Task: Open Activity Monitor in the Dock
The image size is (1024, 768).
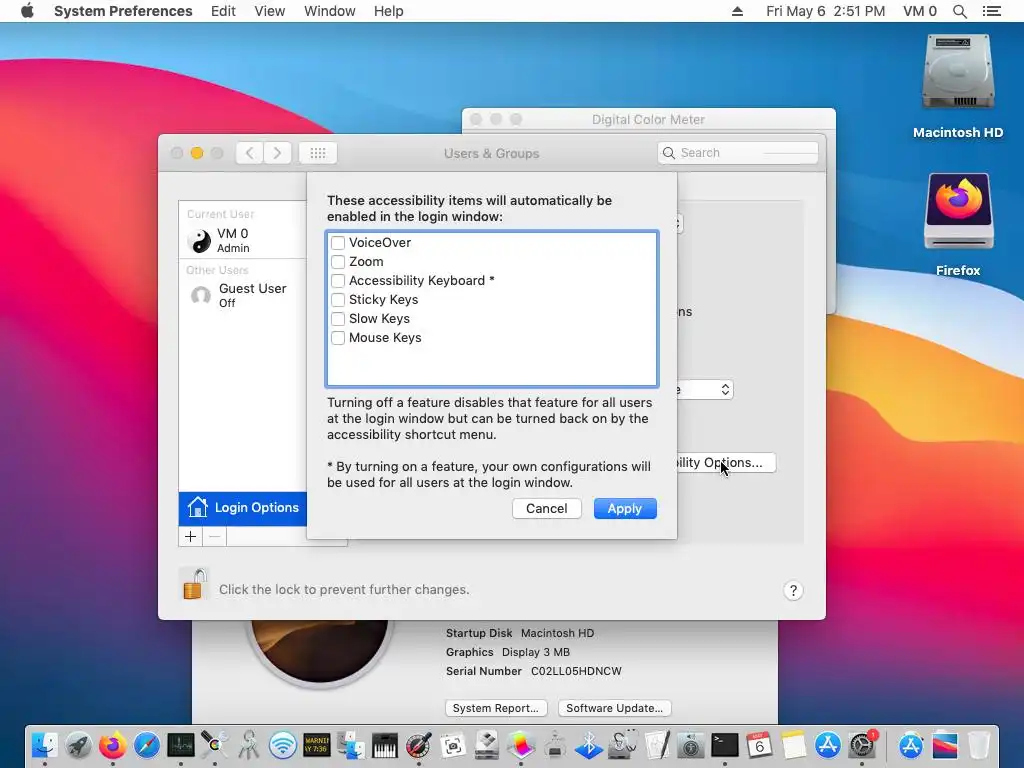Action: [181, 745]
